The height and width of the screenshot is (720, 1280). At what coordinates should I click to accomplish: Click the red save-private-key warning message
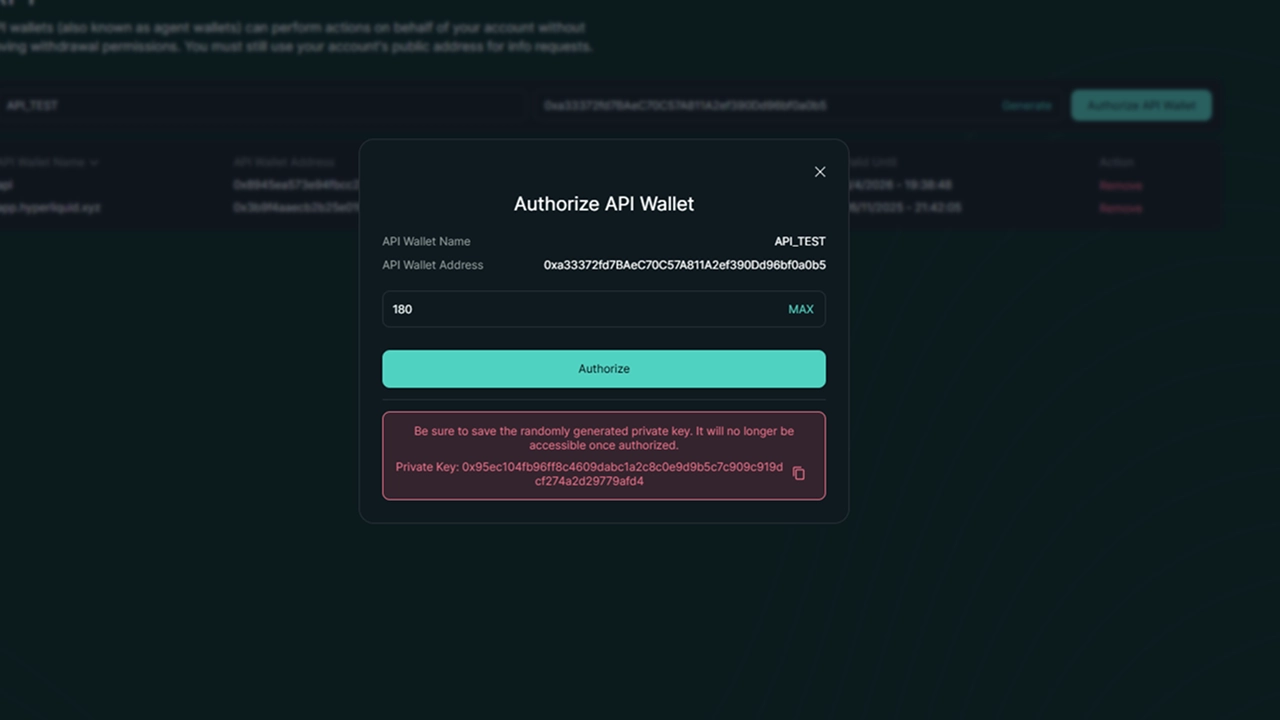(x=604, y=438)
